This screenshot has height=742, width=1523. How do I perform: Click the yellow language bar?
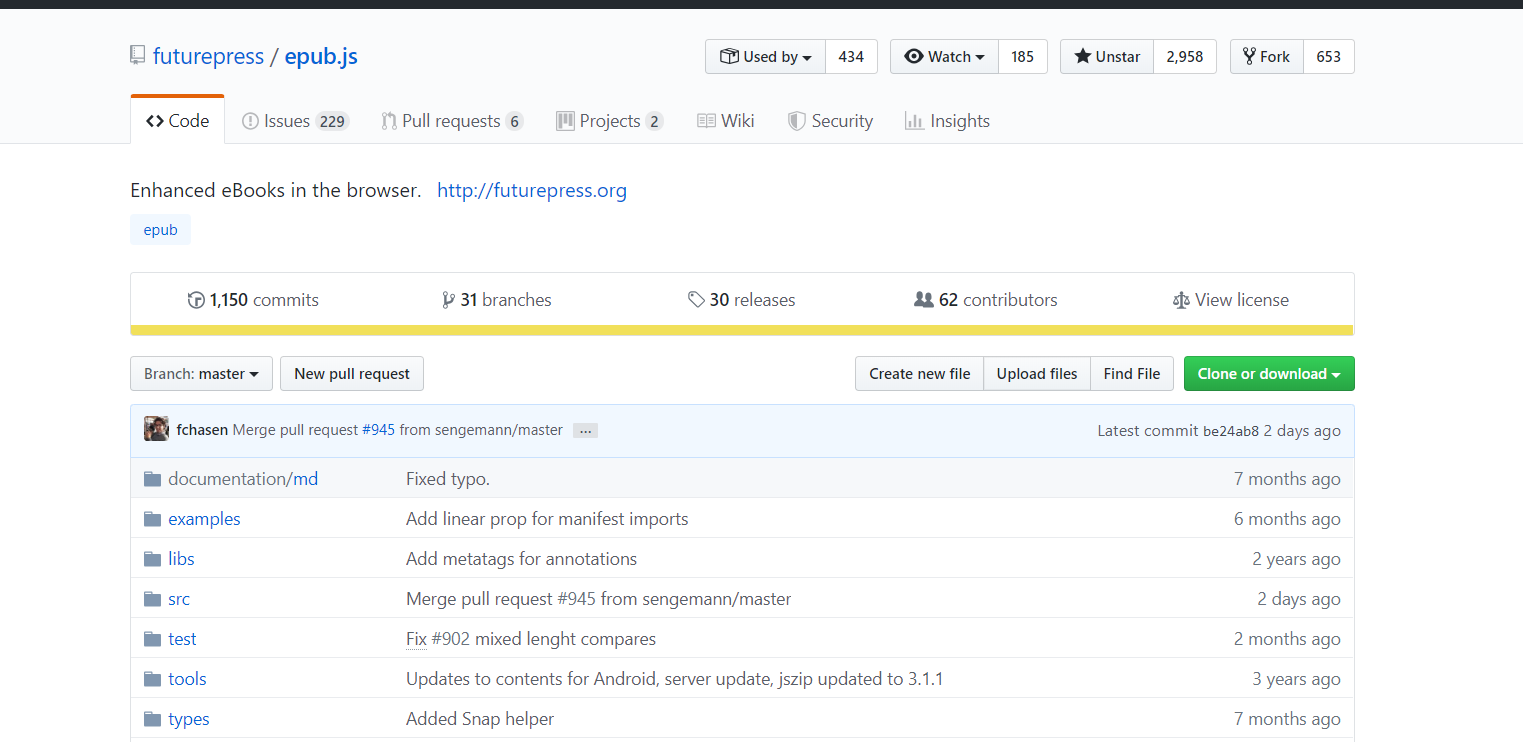(742, 331)
